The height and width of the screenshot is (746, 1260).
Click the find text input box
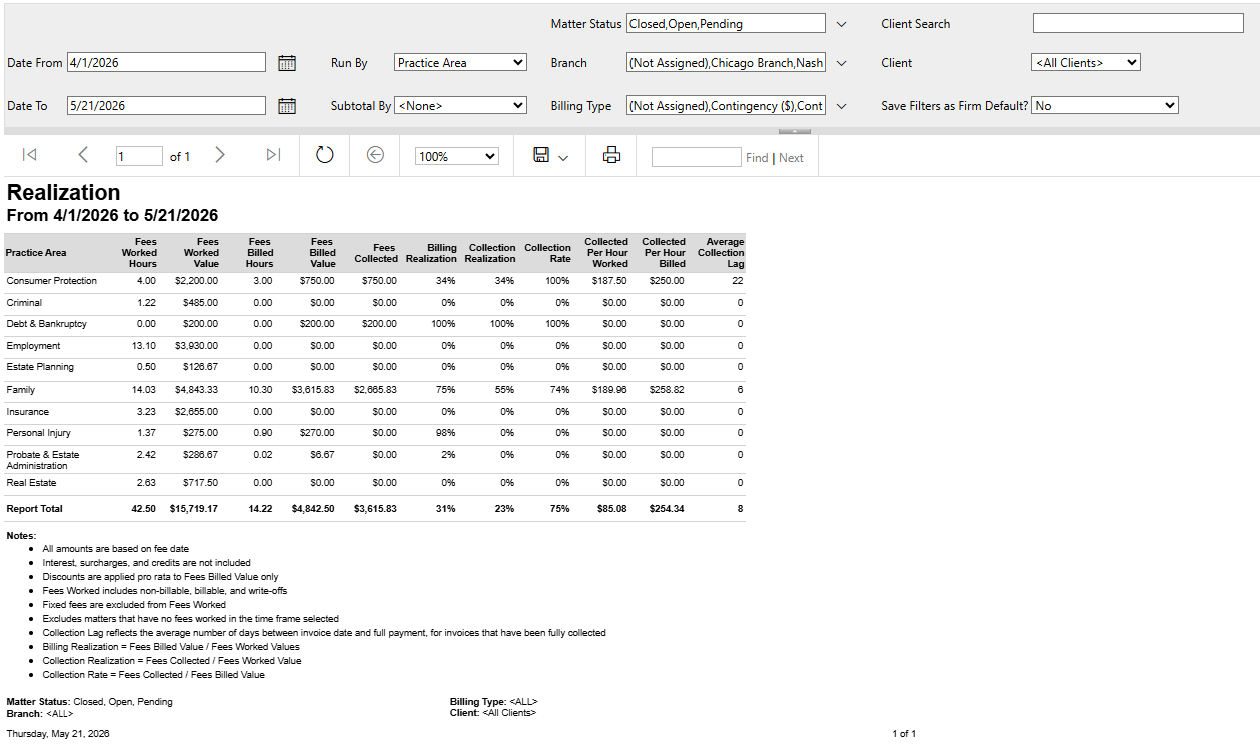pos(696,157)
